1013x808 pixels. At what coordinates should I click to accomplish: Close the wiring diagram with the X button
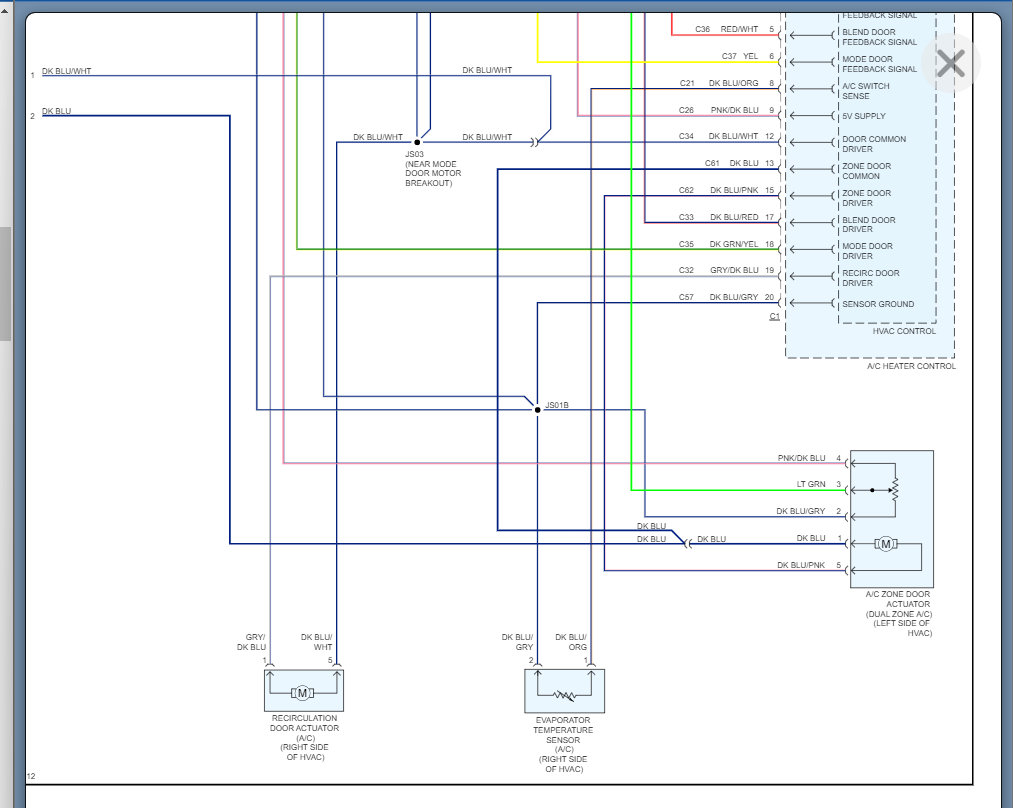tap(951, 63)
